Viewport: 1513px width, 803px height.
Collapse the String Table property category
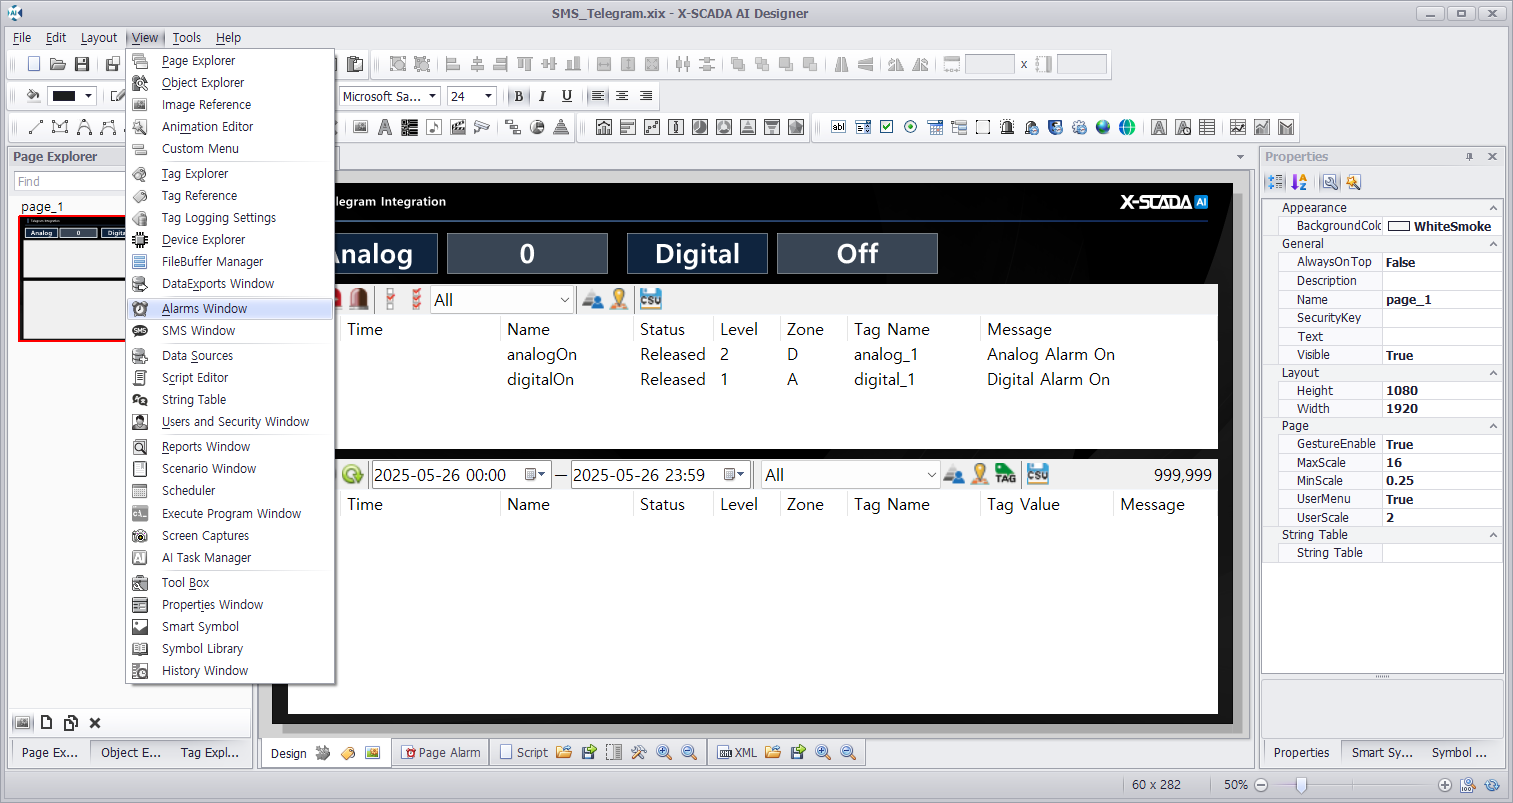click(1493, 535)
